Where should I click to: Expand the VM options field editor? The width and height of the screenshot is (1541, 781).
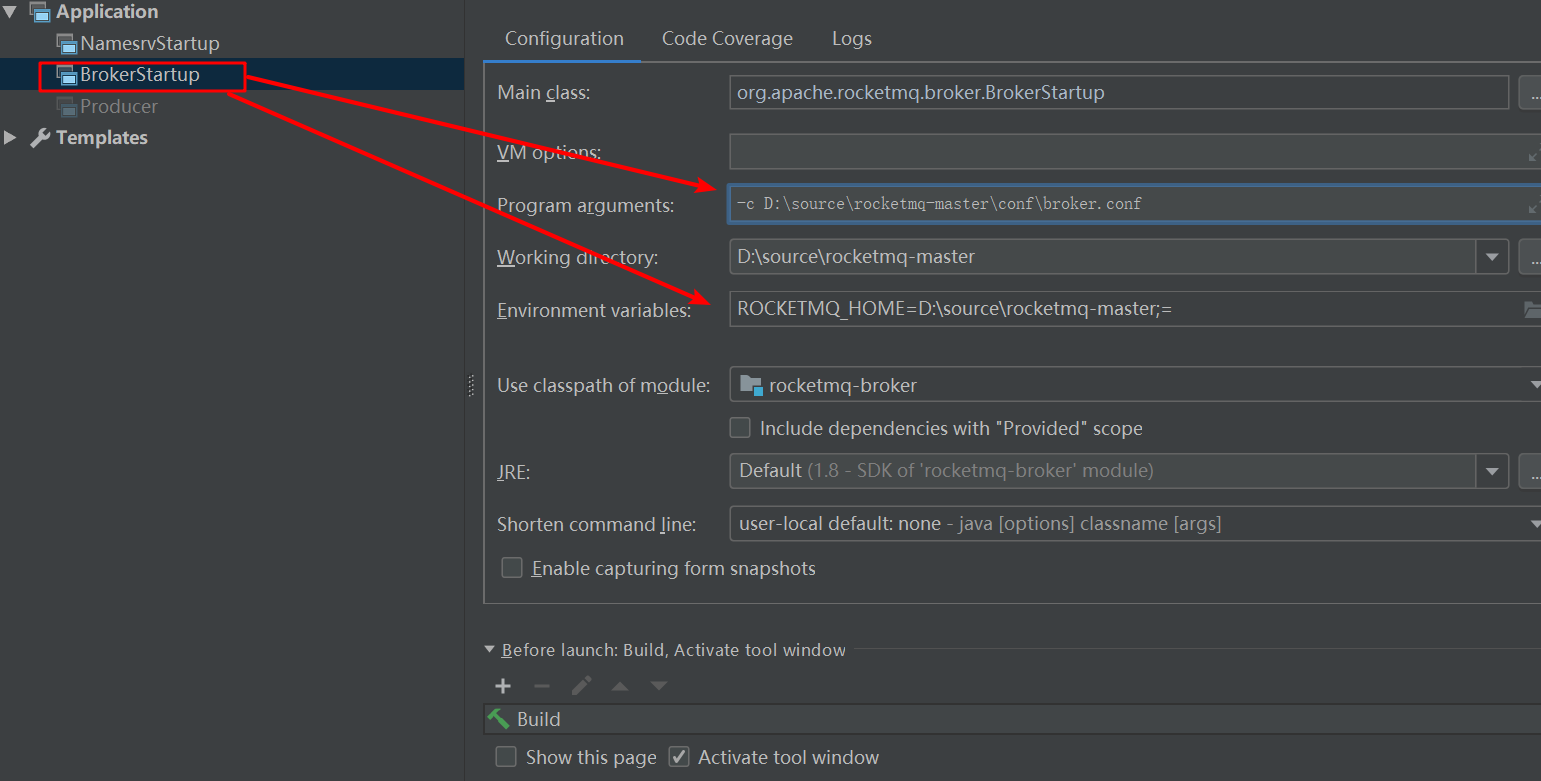point(1533,154)
